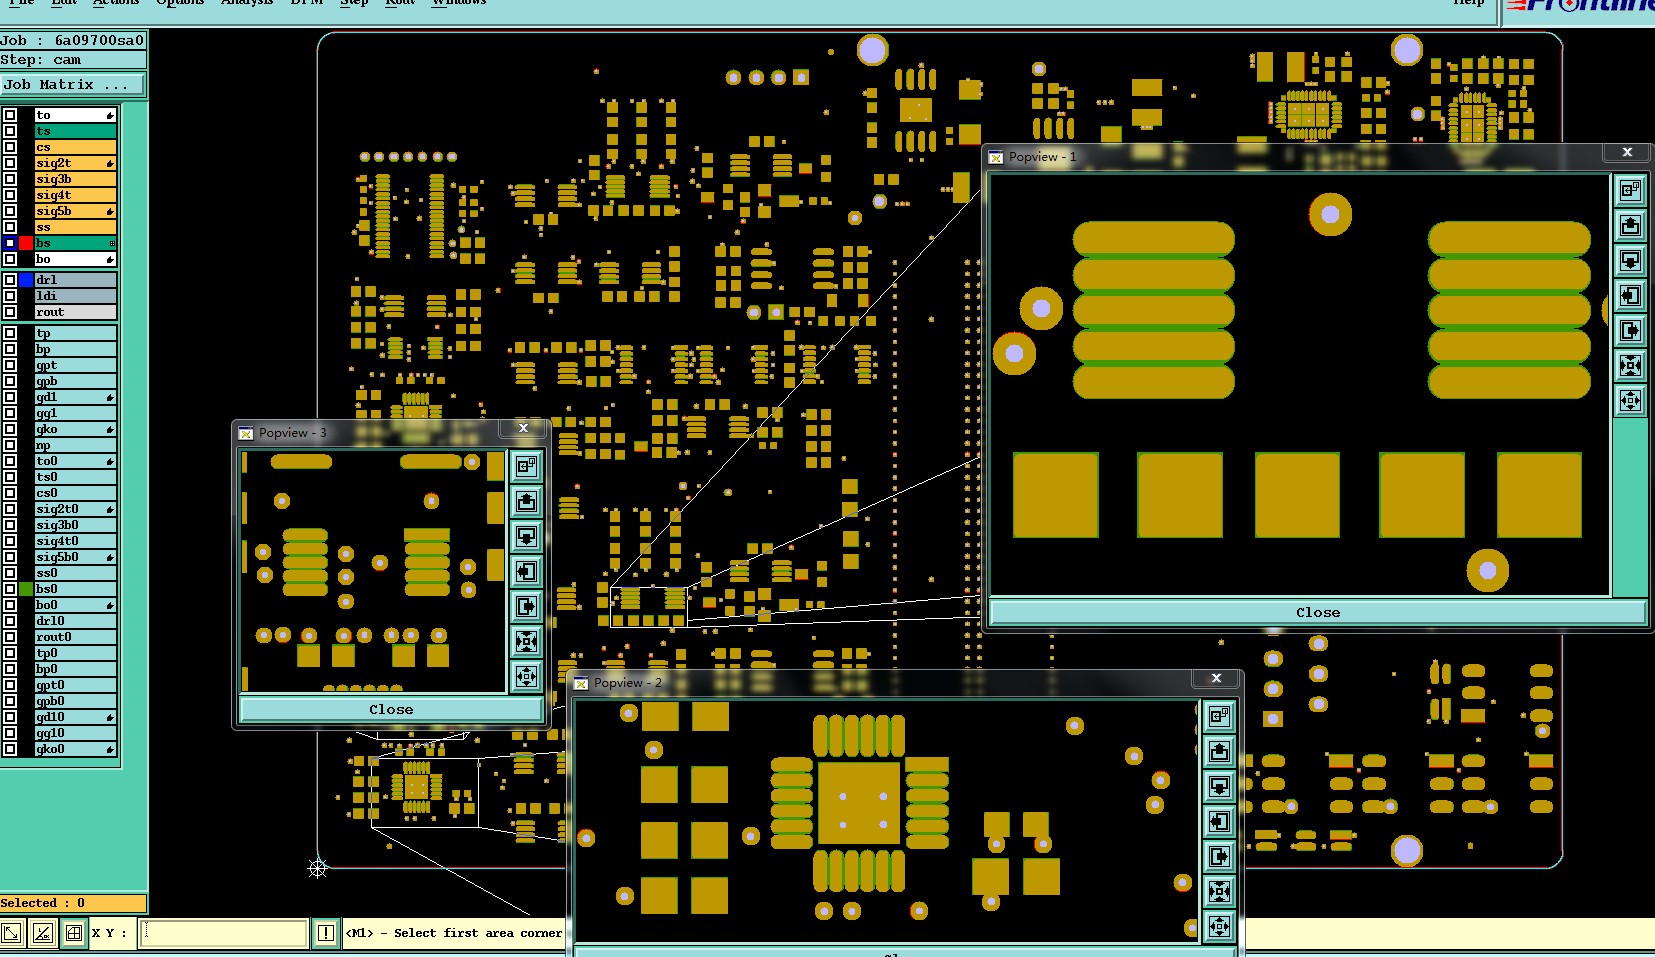Select layer 'gpt' in layer list
1655x957 pixels.
tap(76, 365)
